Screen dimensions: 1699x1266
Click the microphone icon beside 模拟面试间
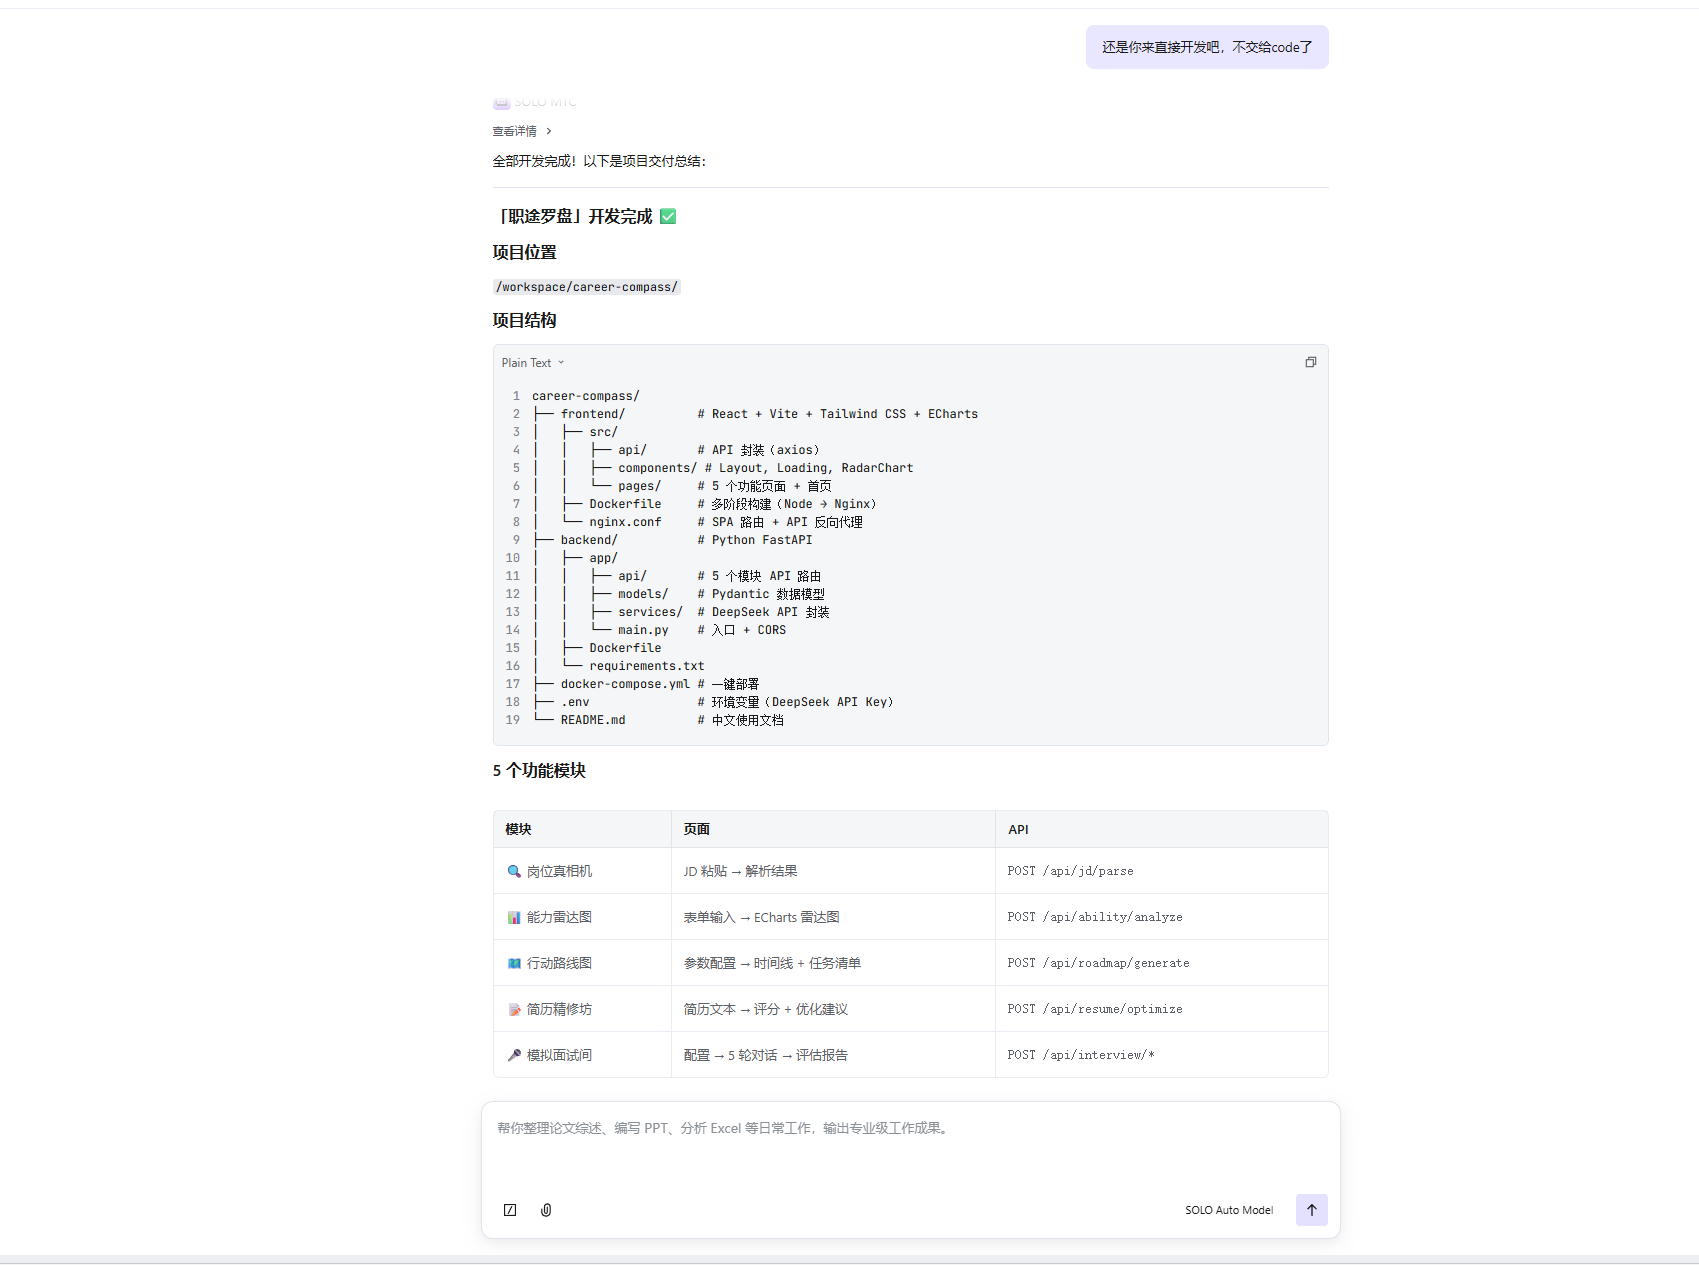coord(514,1055)
